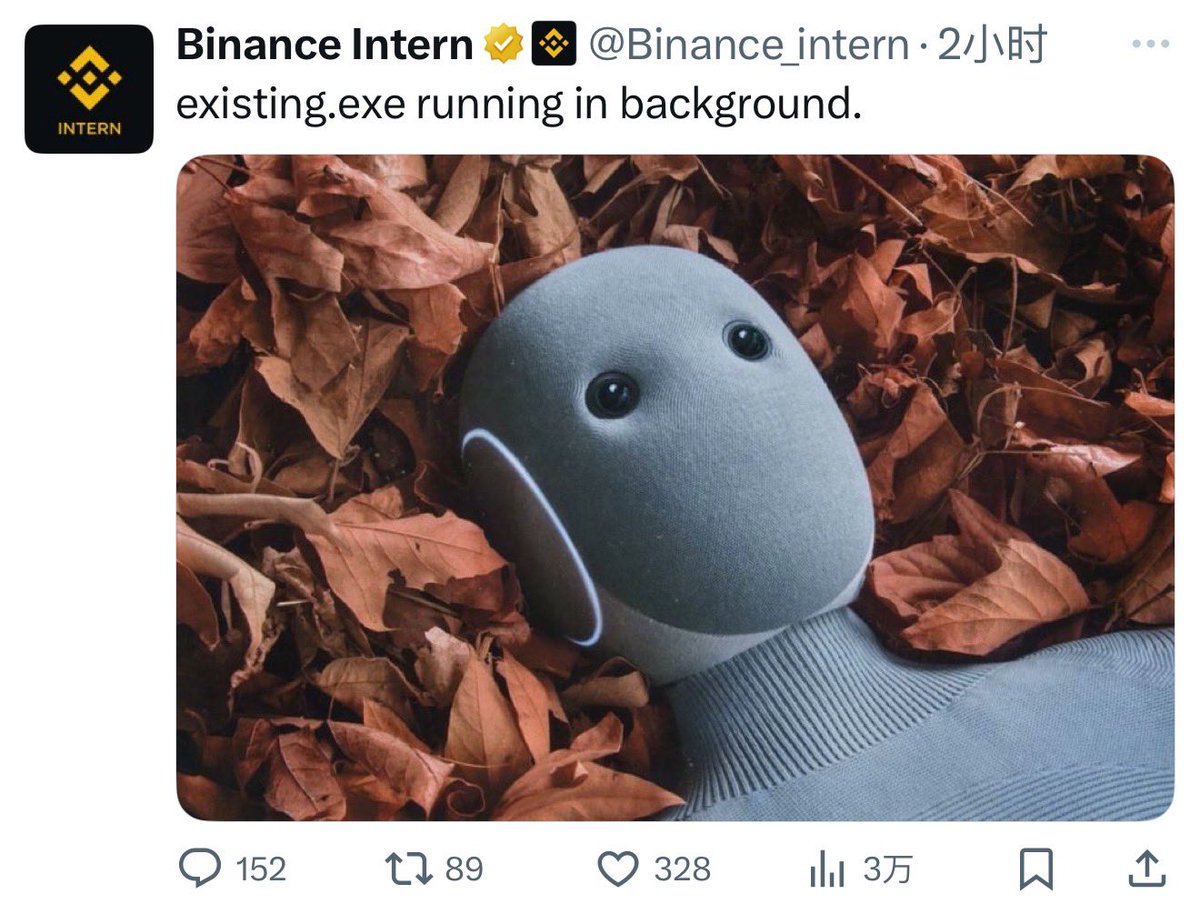Click the gold verified checkmark badge
Image resolution: width=1200 pixels, height=904 pixels.
[503, 44]
